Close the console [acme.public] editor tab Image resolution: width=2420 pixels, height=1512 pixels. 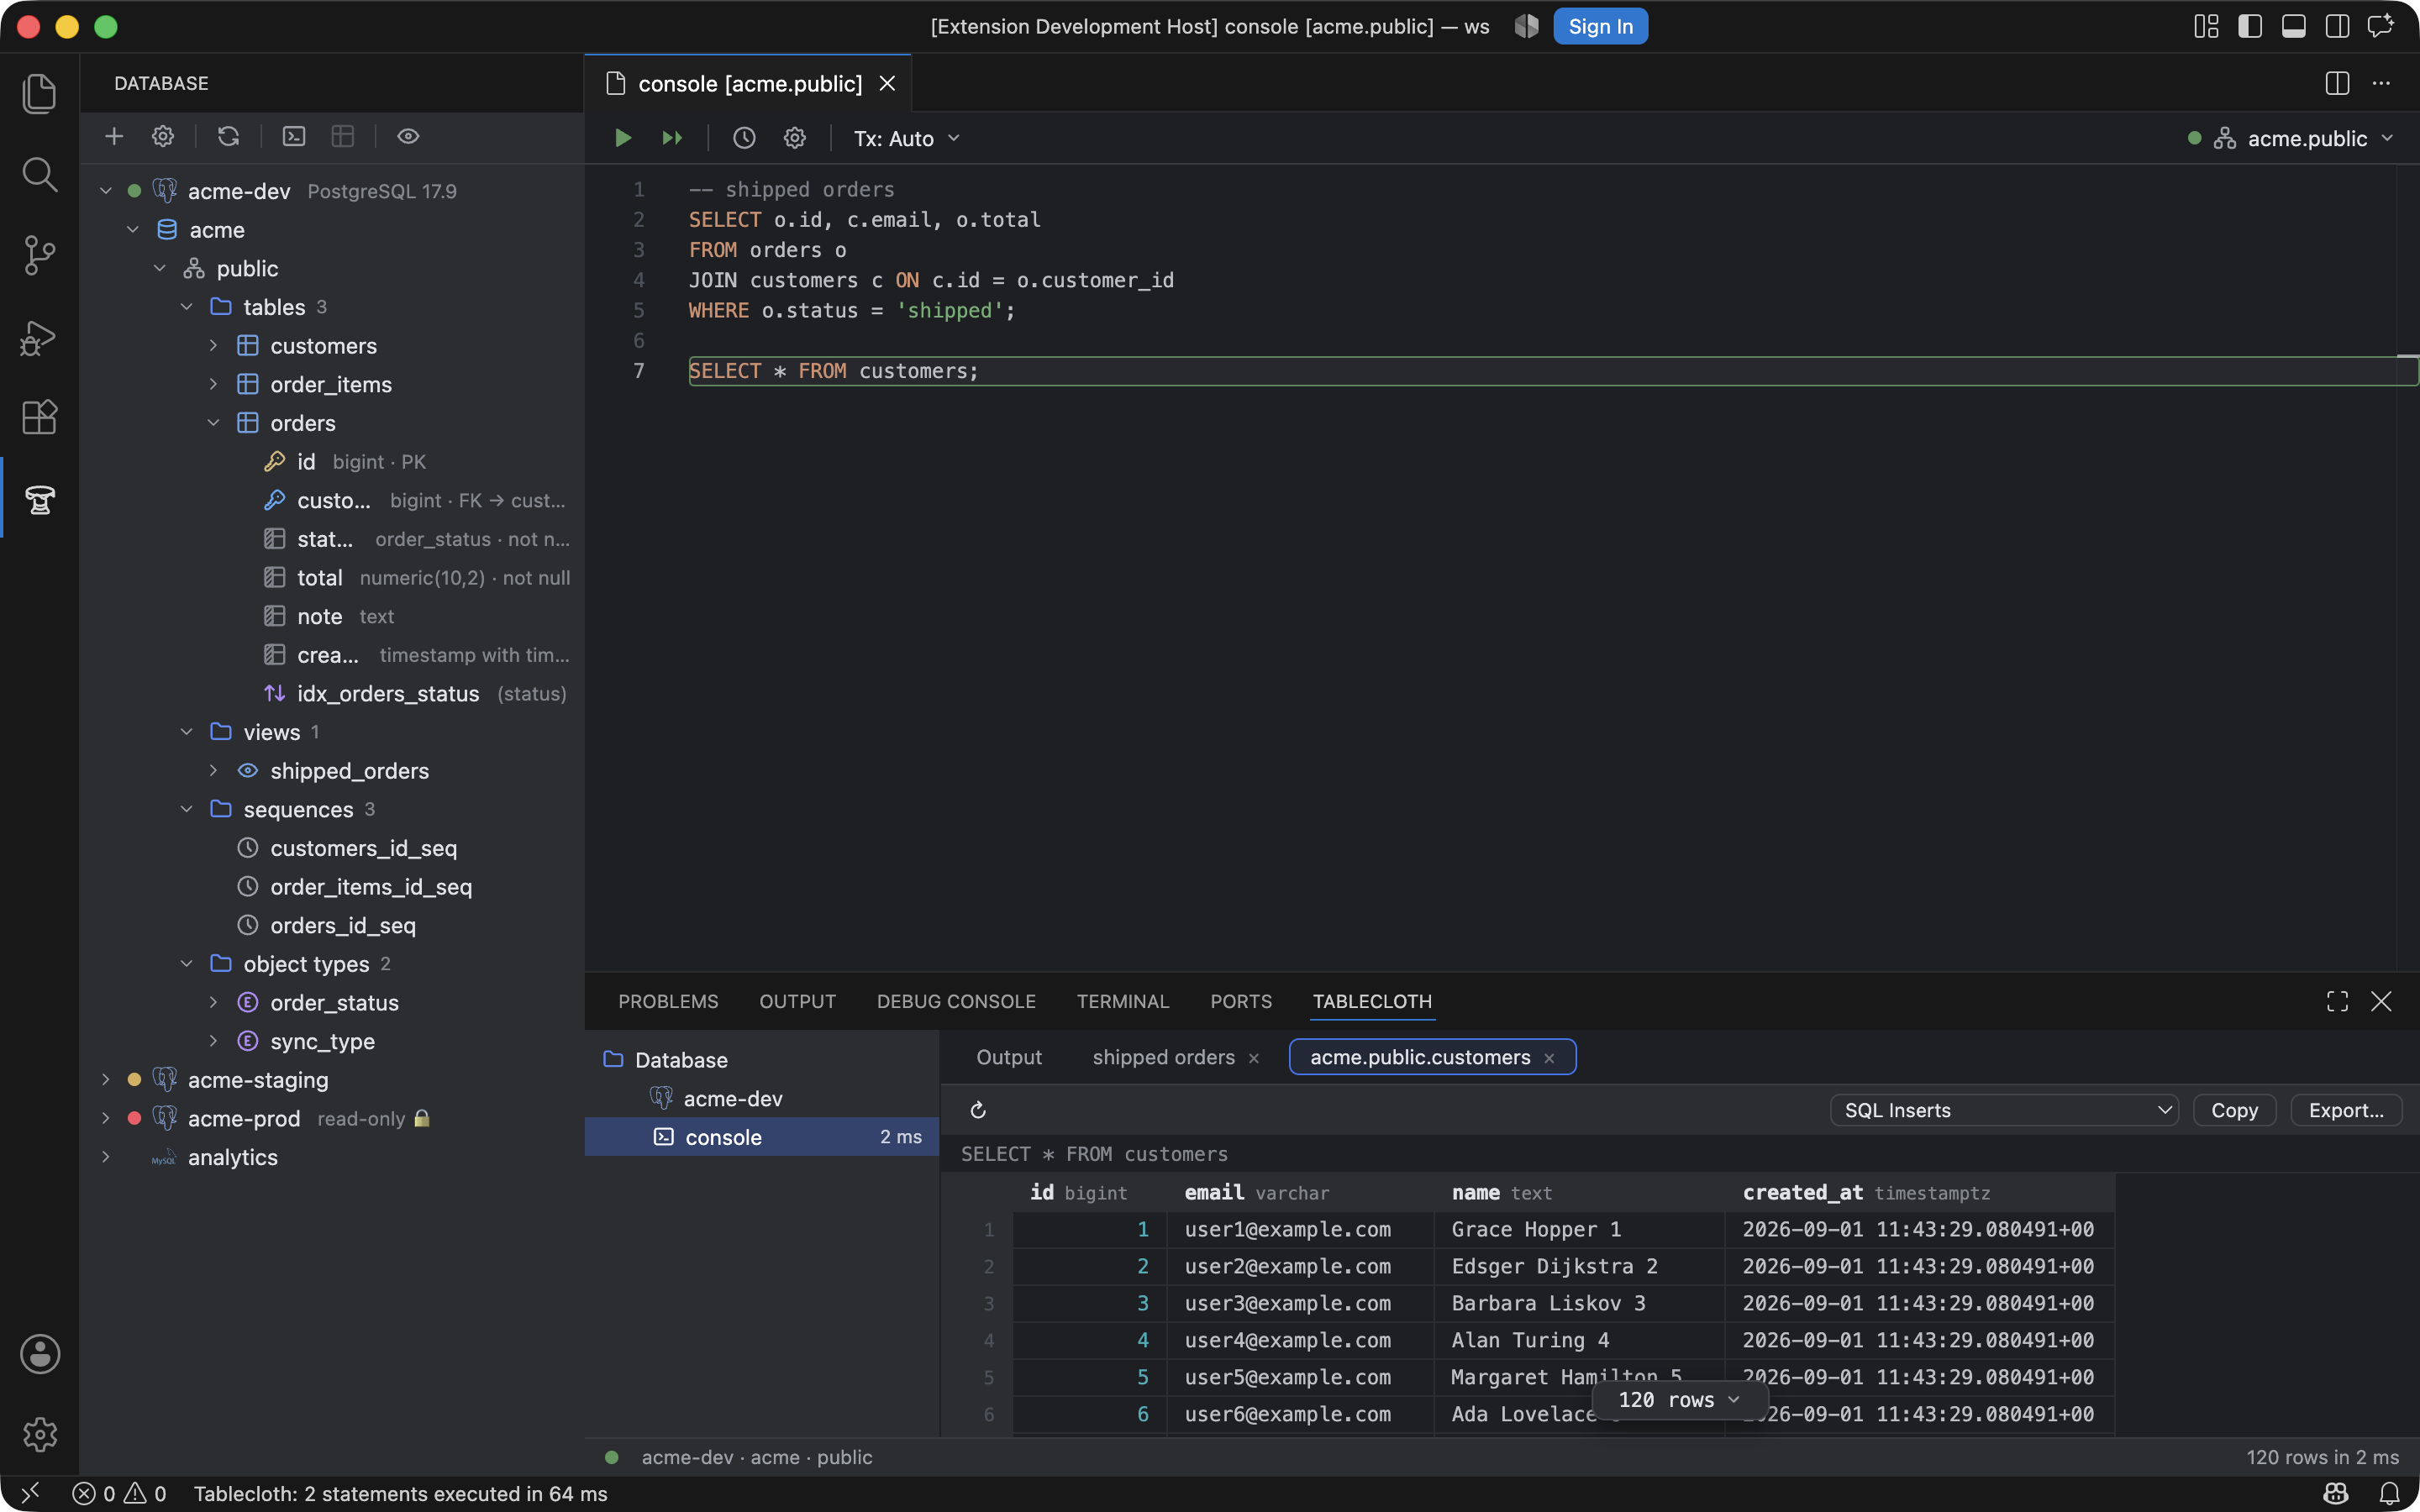point(887,84)
